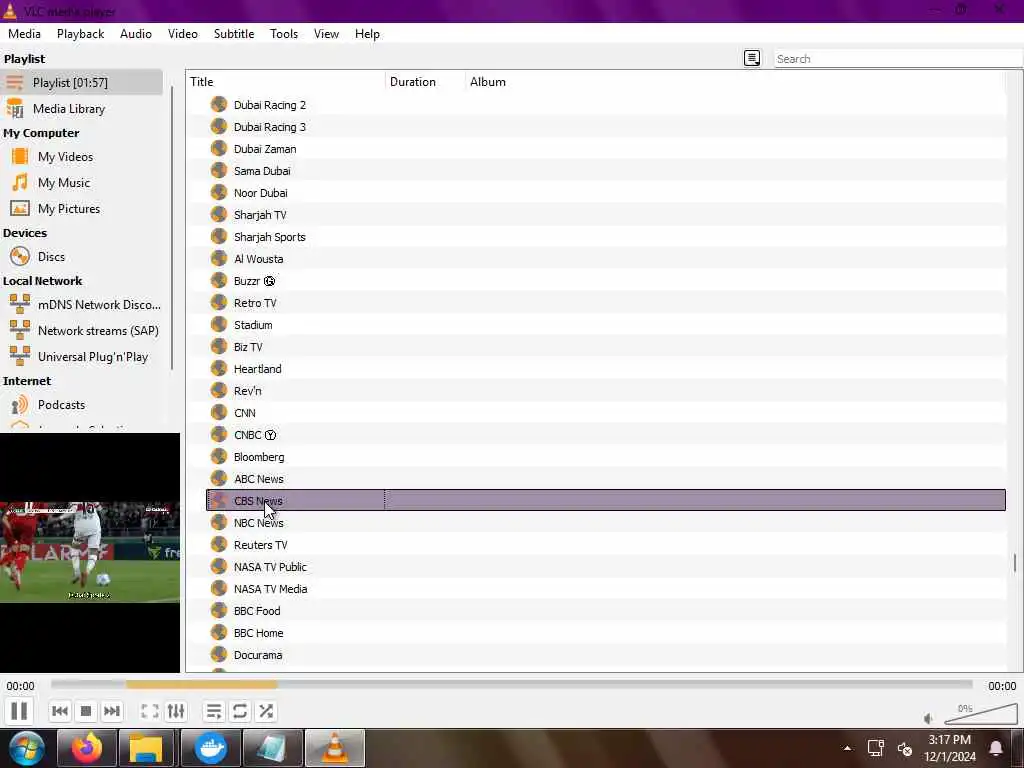The height and width of the screenshot is (768, 1024).
Task: Open the Subtitle menu
Action: tap(234, 34)
